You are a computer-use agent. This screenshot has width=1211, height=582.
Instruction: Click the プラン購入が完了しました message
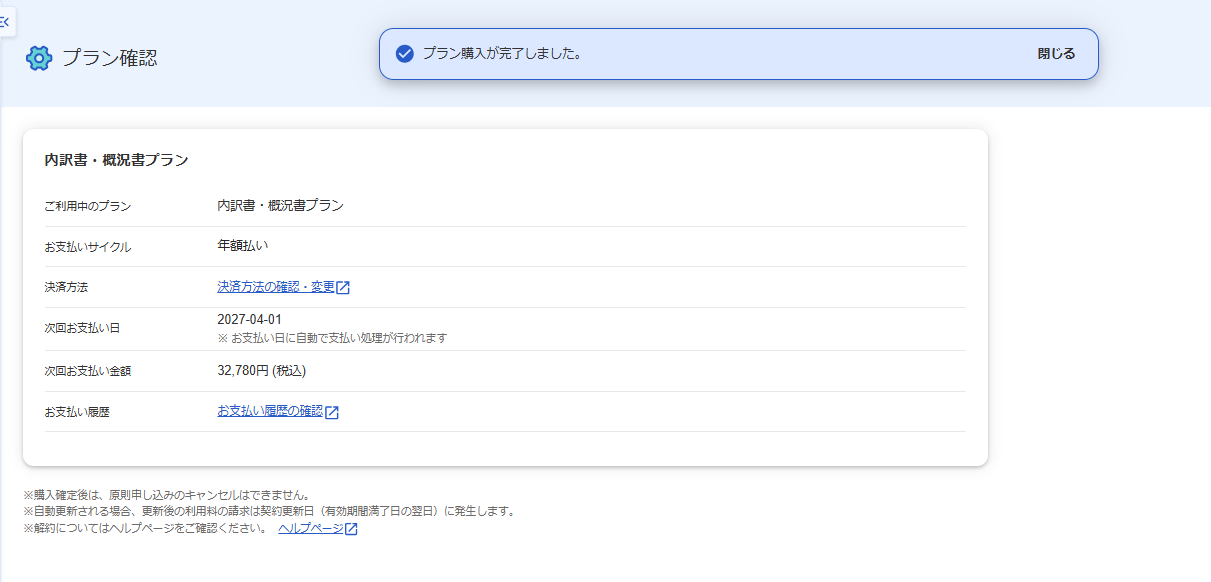pyautogui.click(x=502, y=54)
